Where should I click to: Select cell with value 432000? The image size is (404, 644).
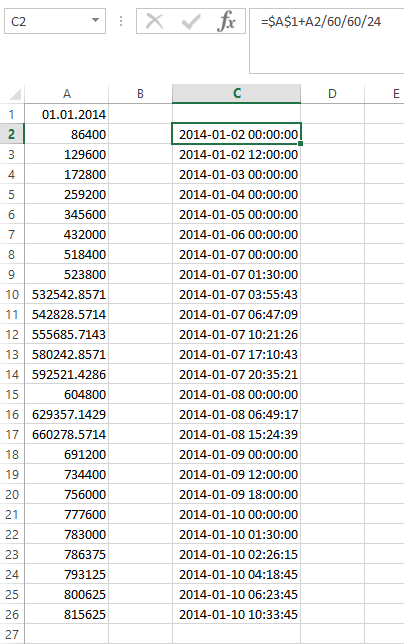[67, 234]
